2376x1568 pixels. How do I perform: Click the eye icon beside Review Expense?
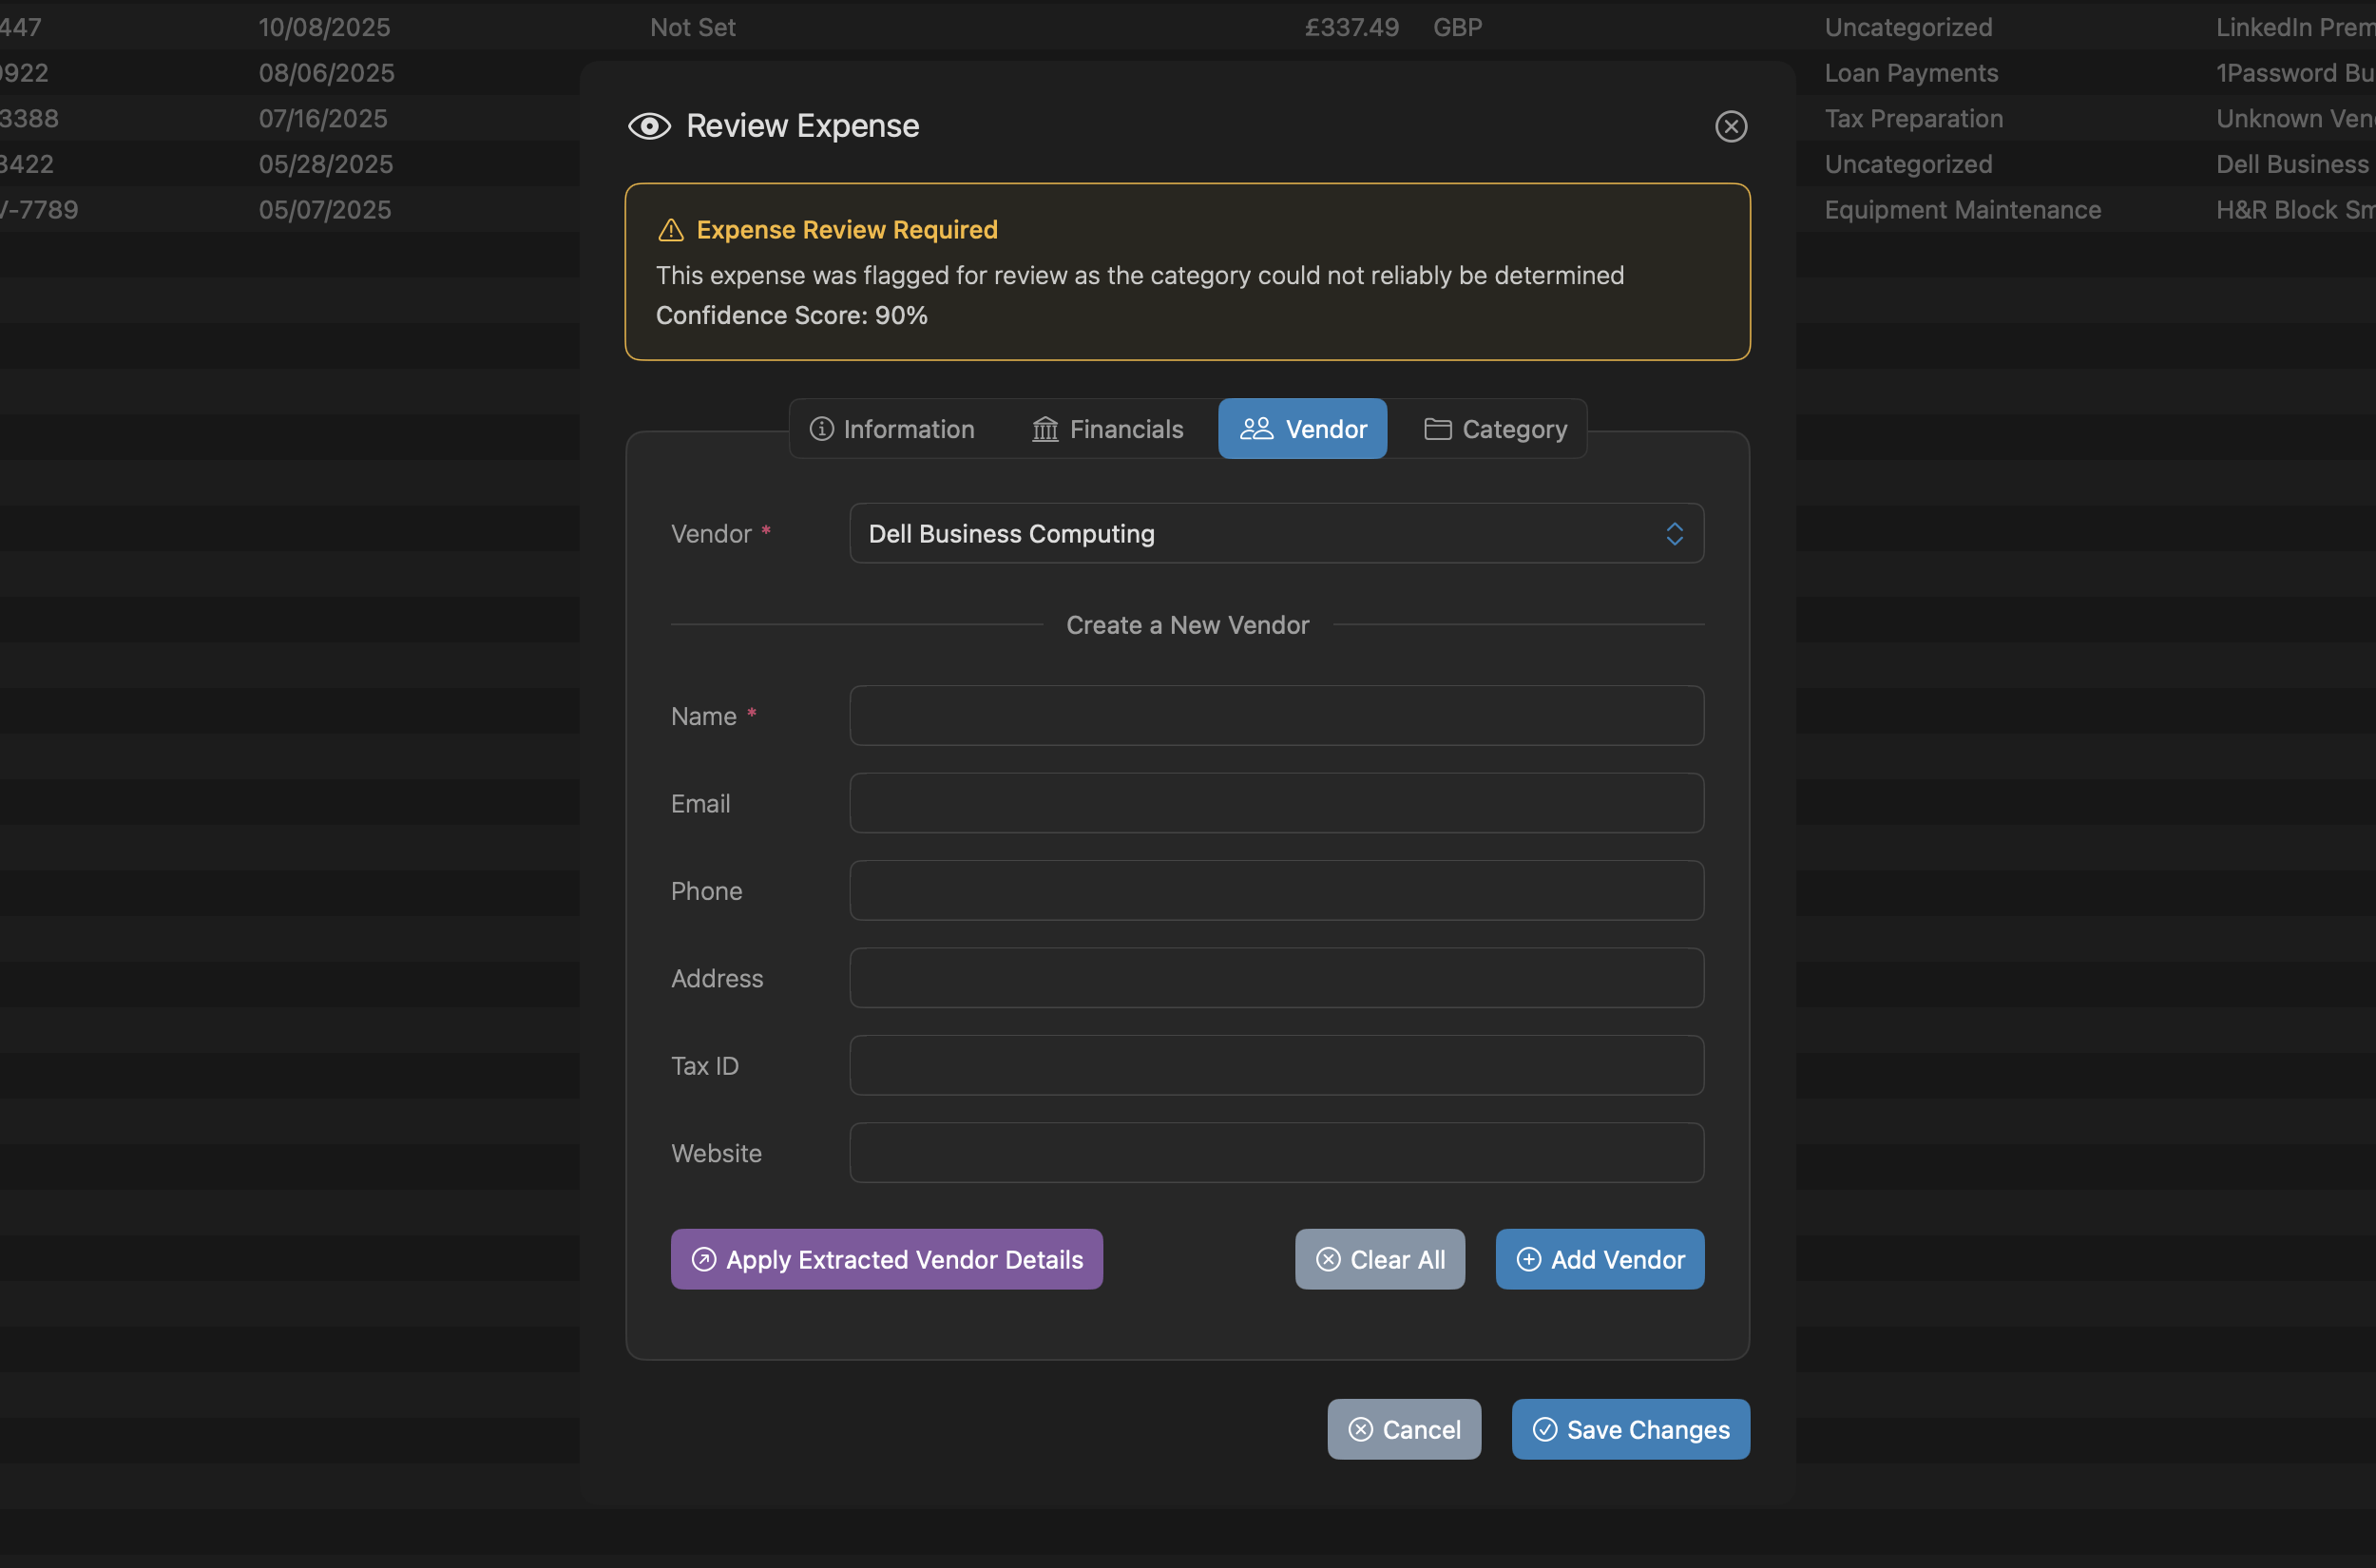(x=649, y=126)
